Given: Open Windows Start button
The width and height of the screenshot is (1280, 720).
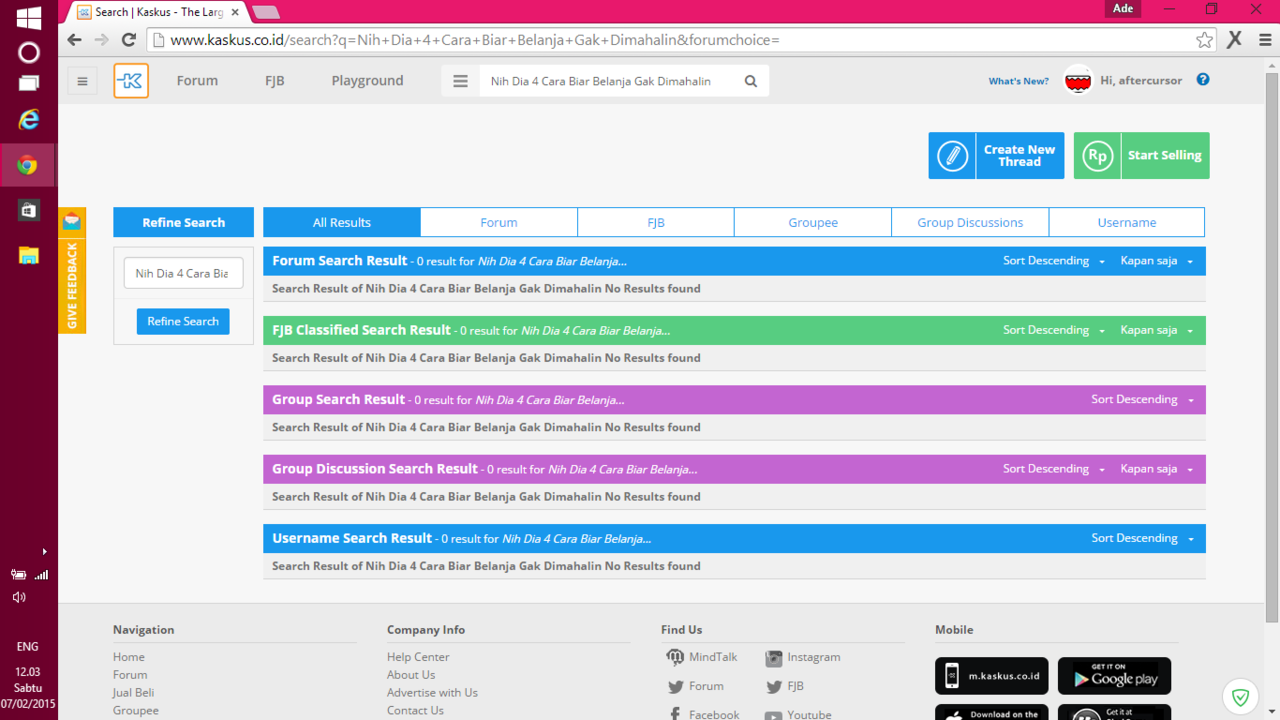Looking at the screenshot, I should [x=29, y=18].
